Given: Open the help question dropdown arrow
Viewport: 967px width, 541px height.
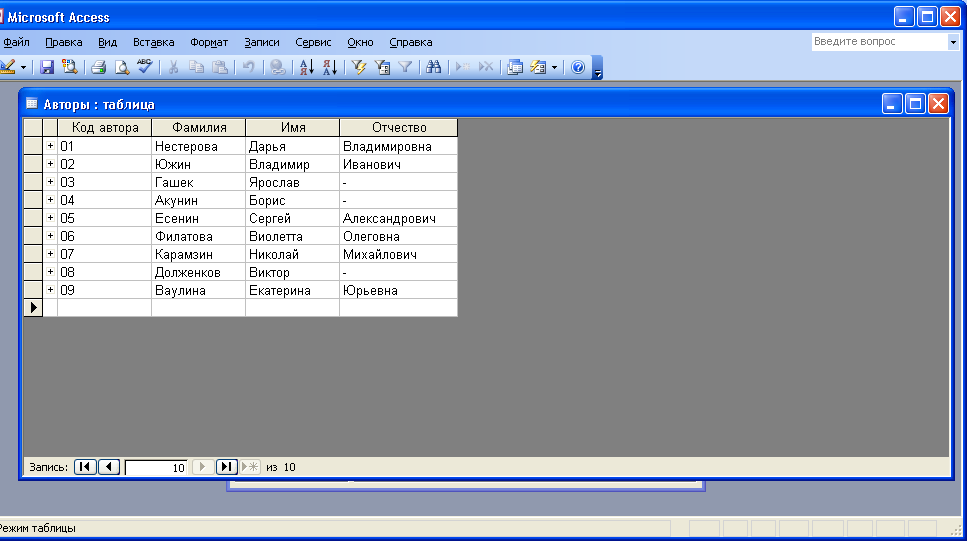Looking at the screenshot, I should [953, 42].
